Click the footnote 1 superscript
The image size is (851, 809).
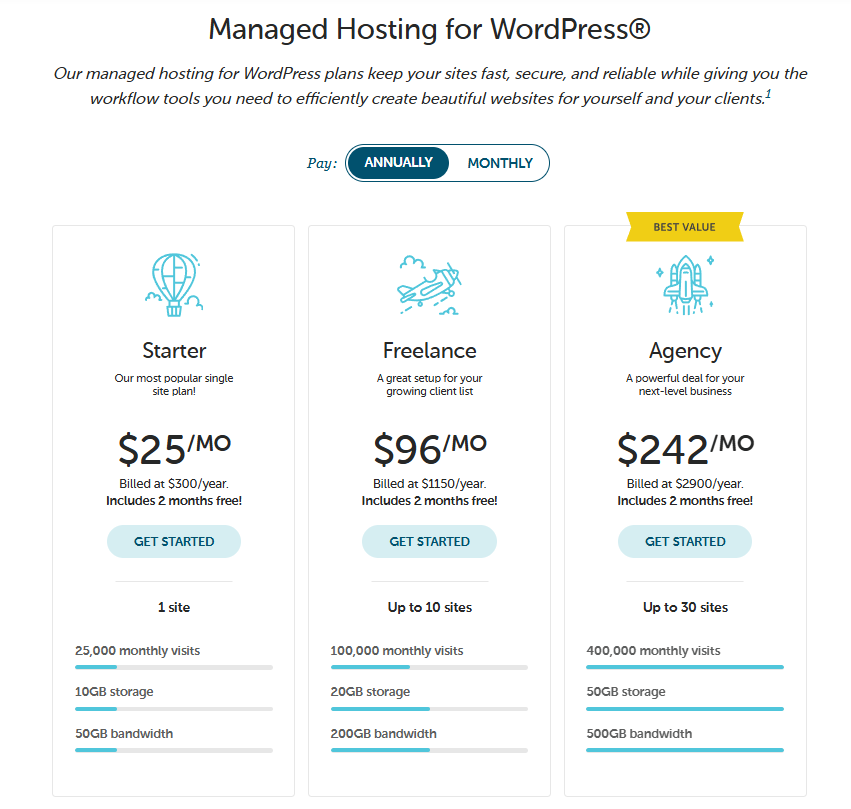768,94
